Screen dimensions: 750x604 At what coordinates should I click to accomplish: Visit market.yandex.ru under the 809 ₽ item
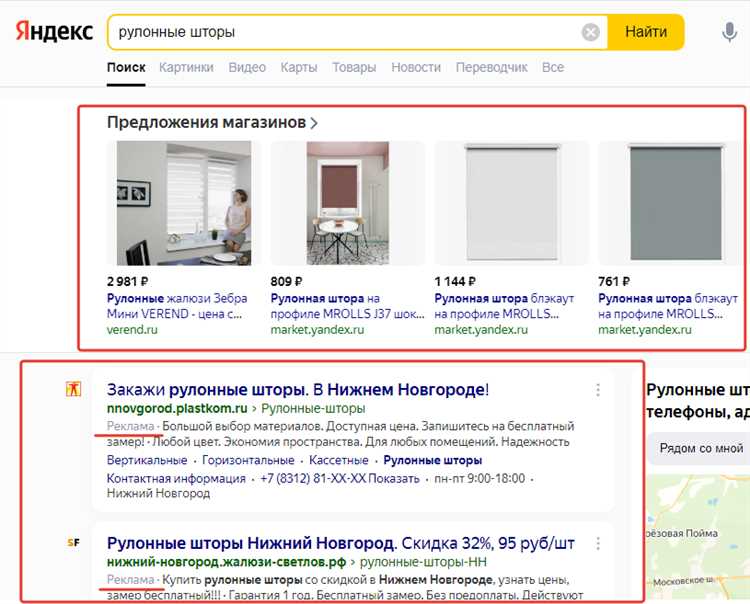[317, 329]
